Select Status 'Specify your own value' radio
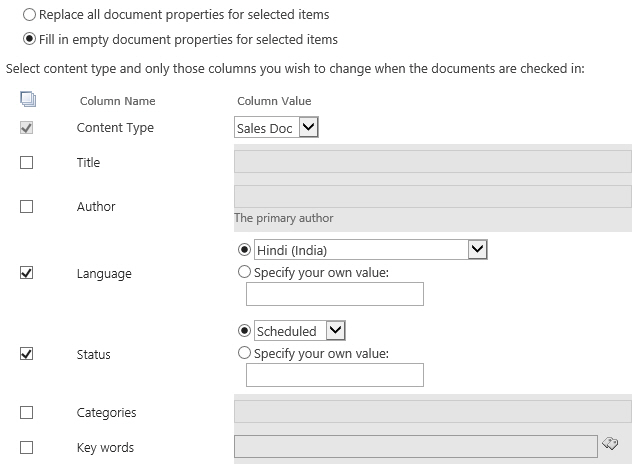 244,353
